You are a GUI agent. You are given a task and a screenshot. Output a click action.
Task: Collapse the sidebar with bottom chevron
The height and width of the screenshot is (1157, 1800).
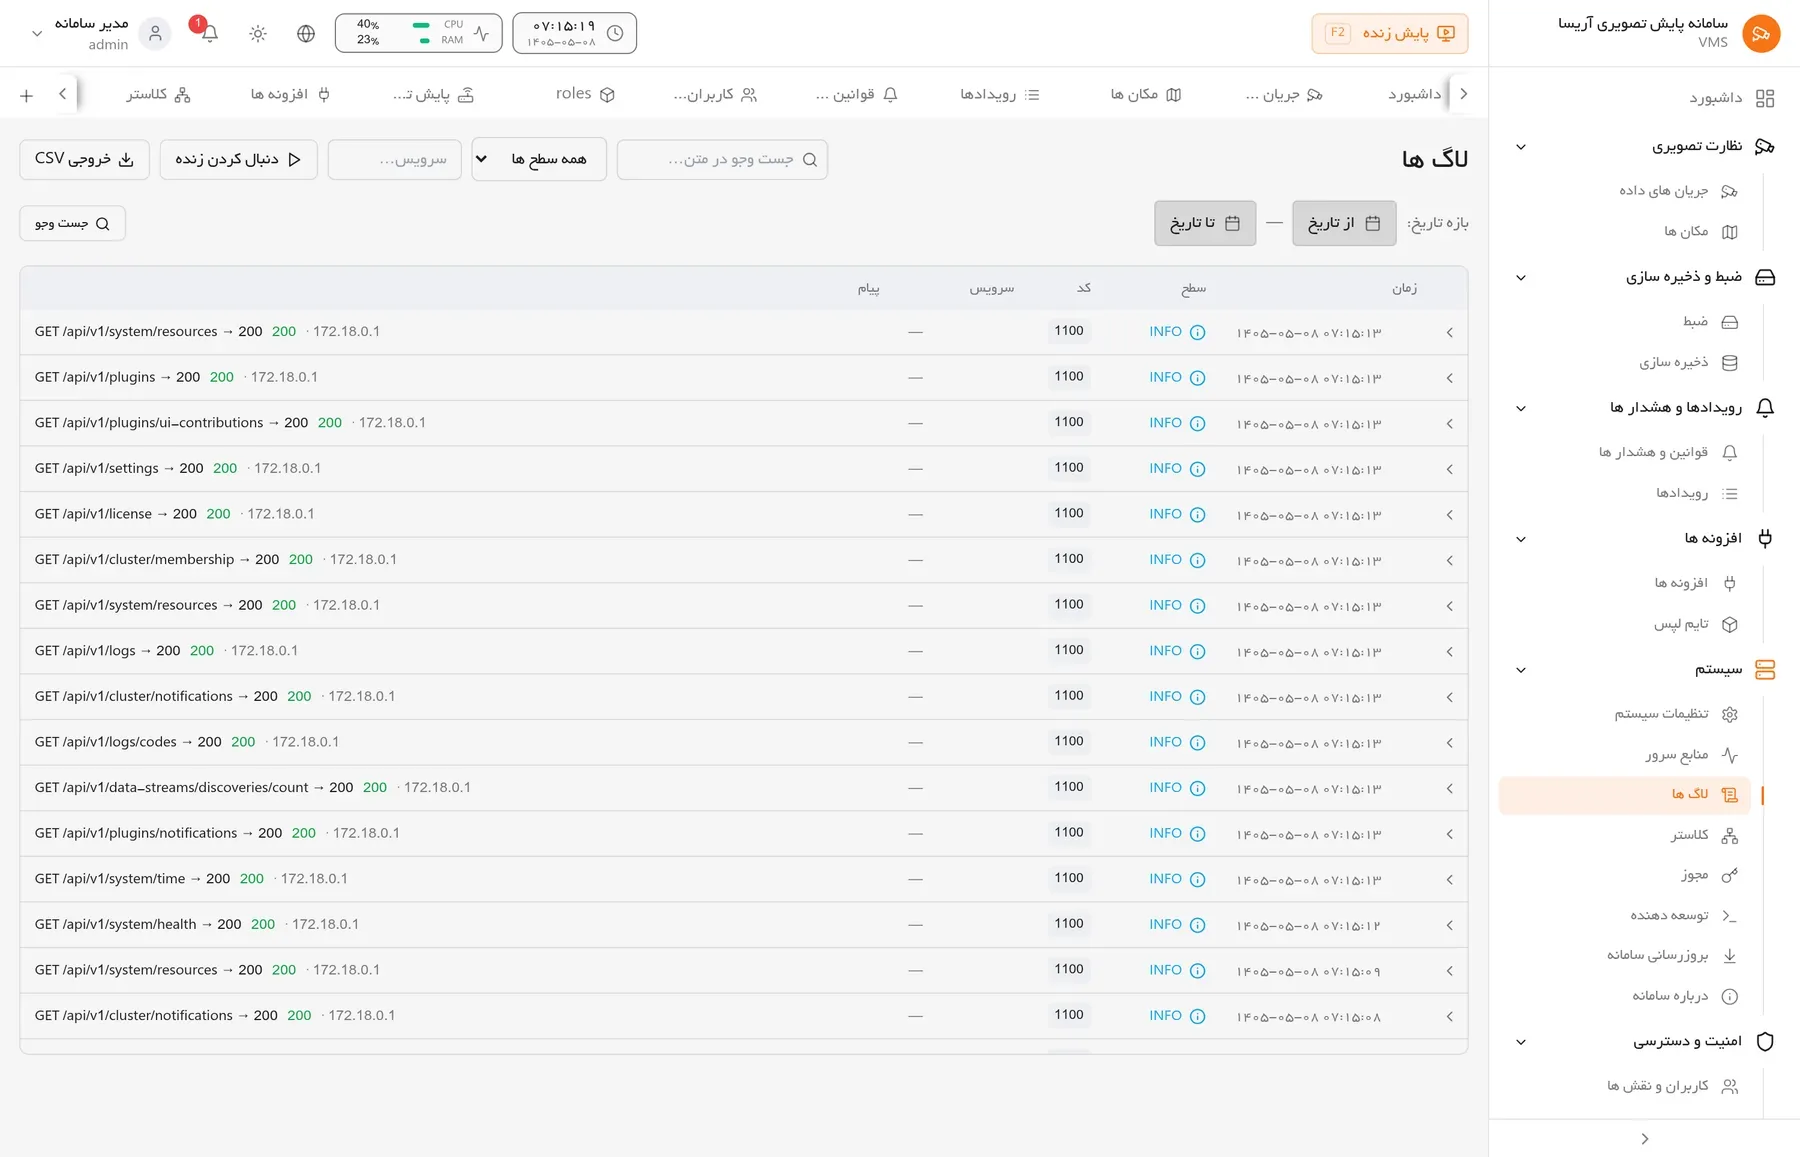tap(1645, 1139)
